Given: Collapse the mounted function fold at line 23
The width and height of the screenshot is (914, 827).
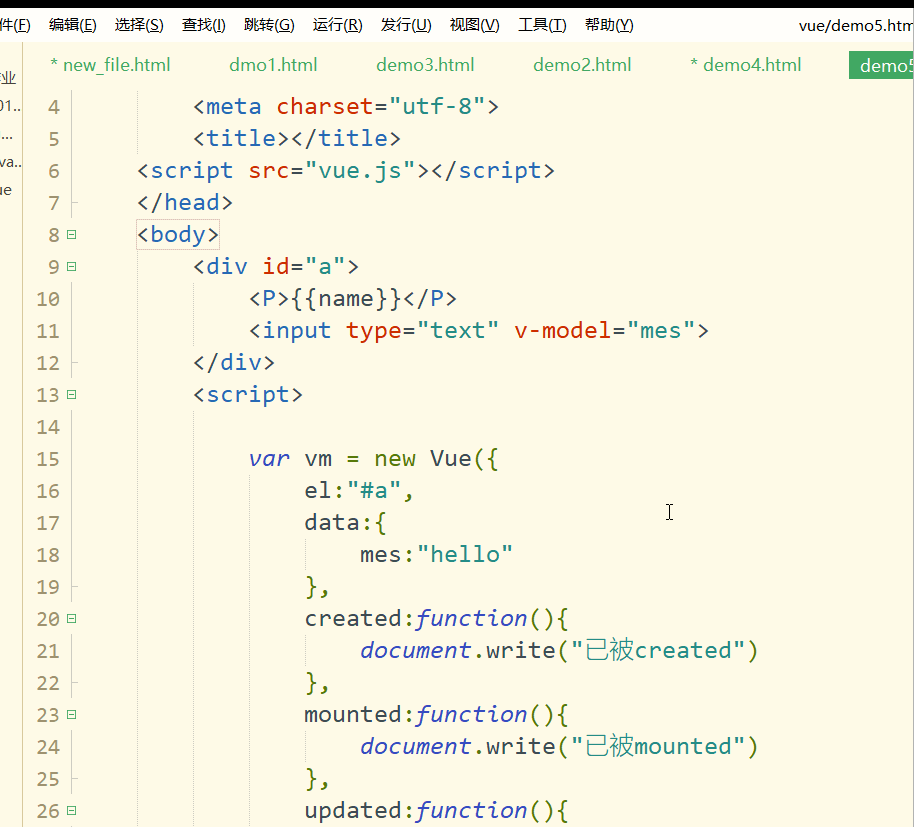Looking at the screenshot, I should click(x=72, y=715).
